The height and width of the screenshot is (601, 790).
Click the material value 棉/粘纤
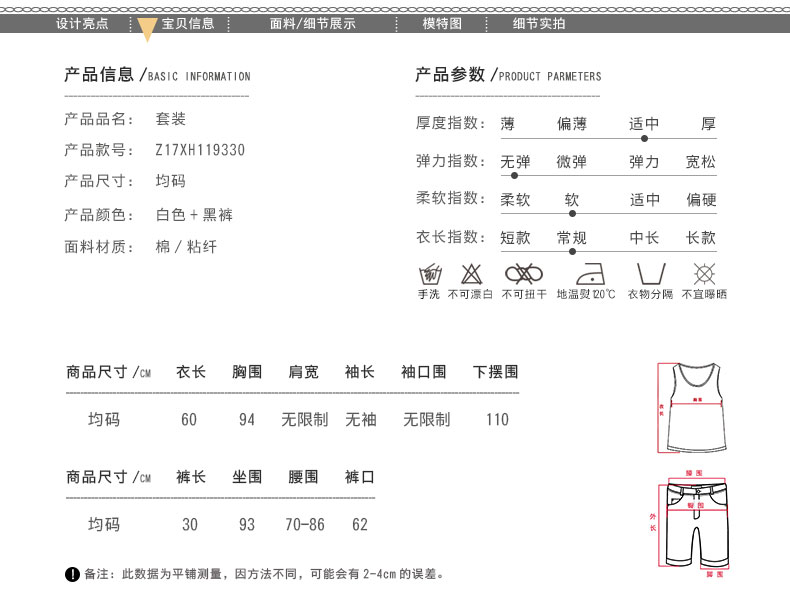coord(186,247)
